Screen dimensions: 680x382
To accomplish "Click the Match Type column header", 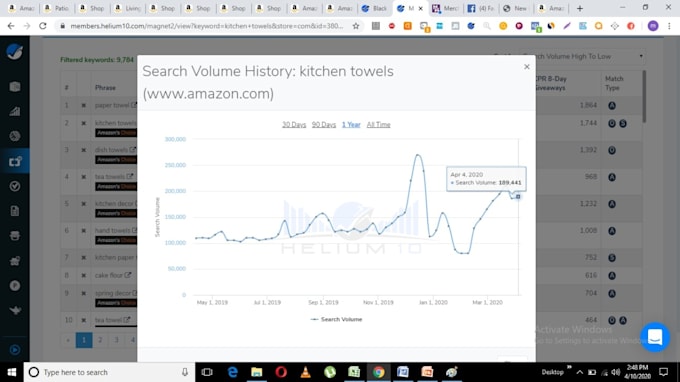I will pyautogui.click(x=614, y=83).
